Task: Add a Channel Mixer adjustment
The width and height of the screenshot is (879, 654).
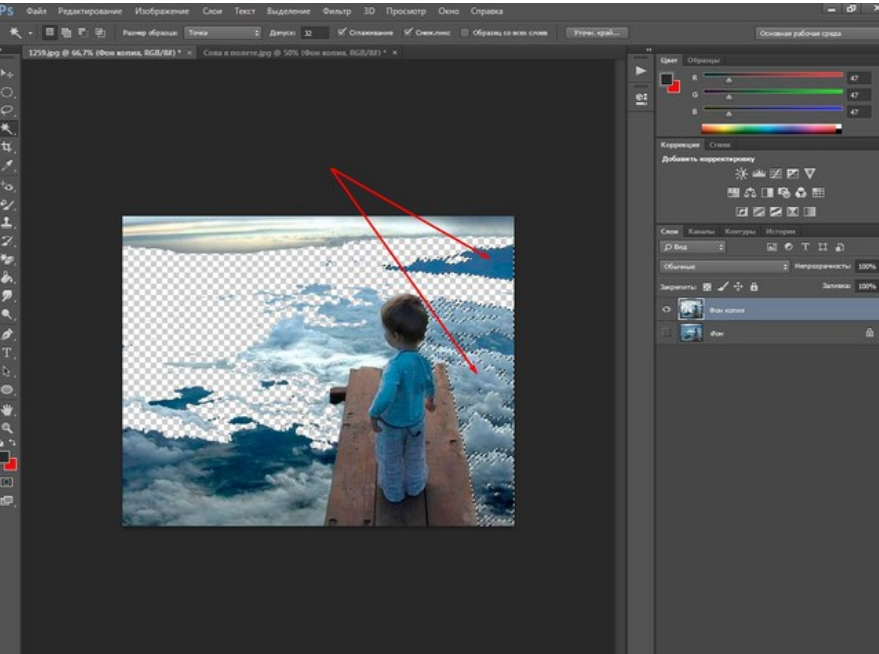Action: coord(801,193)
